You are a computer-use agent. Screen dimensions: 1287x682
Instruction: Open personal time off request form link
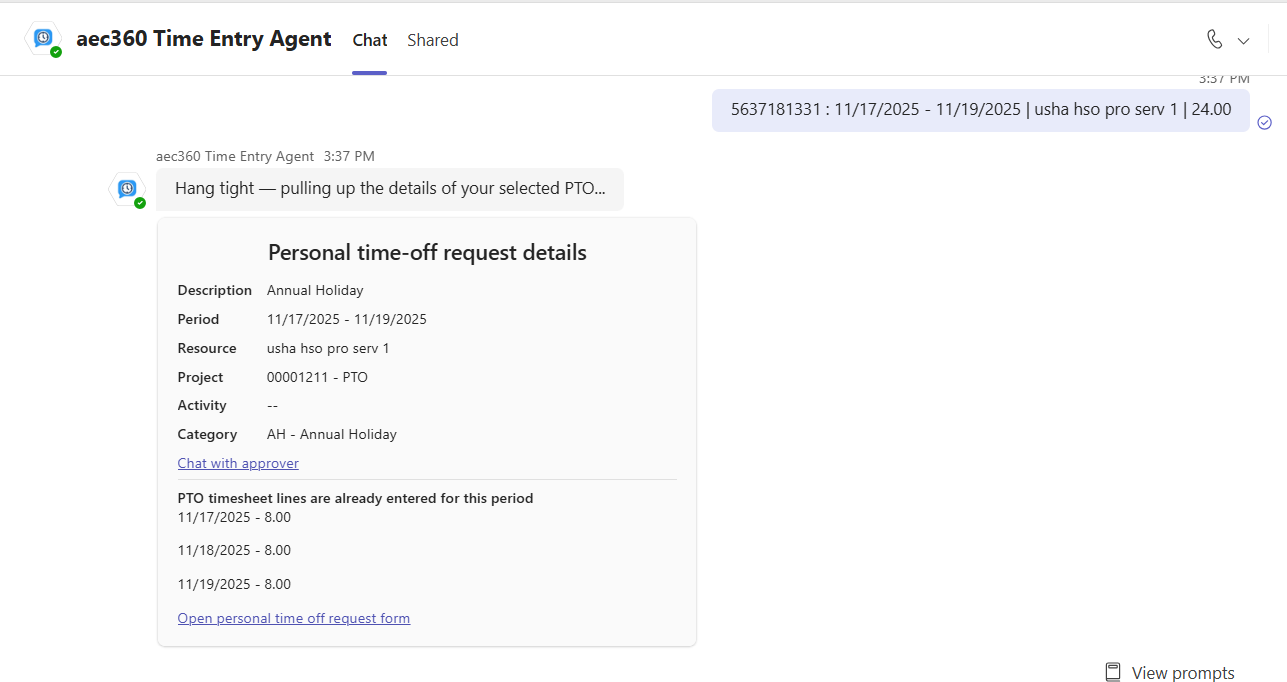tap(294, 618)
